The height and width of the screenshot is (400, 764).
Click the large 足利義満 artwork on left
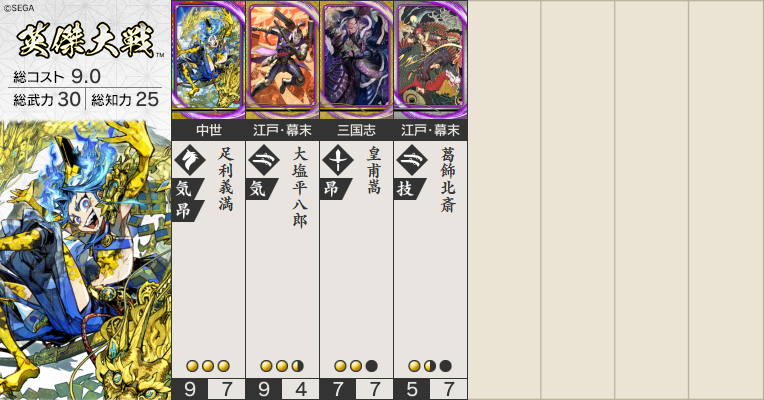pos(85,260)
